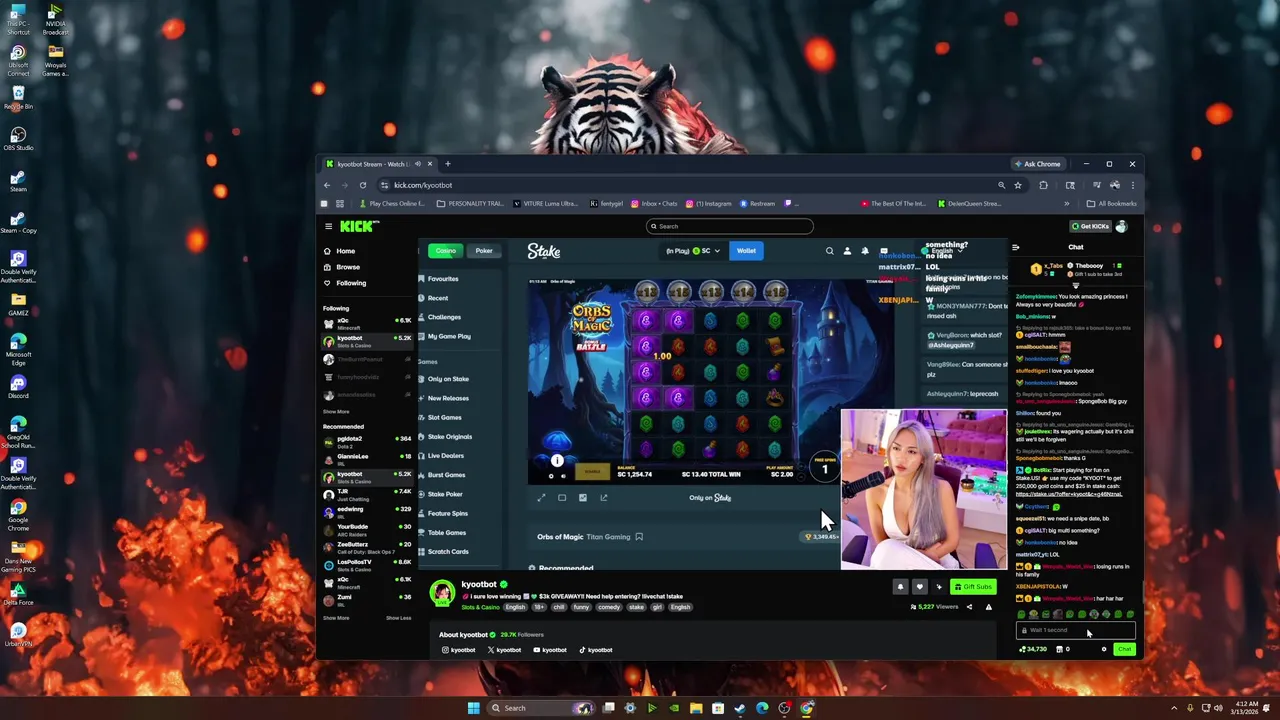Select Live Dealers category
This screenshot has height=720, width=1280.
pyautogui.click(x=446, y=456)
